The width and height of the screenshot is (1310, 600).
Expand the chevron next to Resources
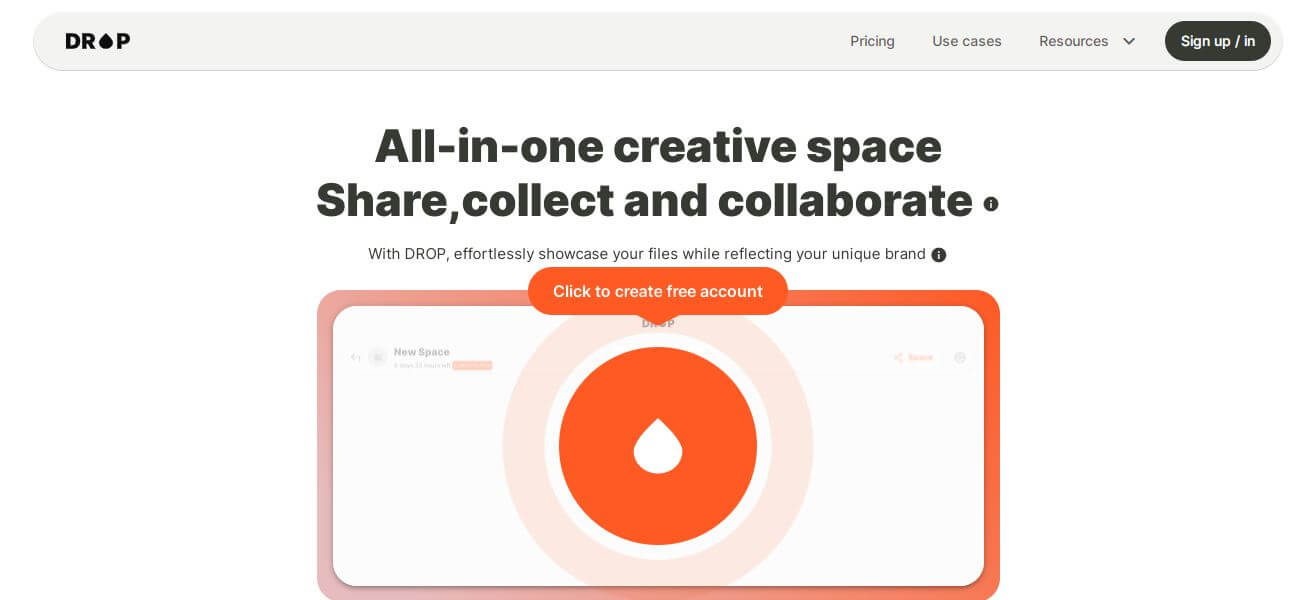coord(1129,41)
